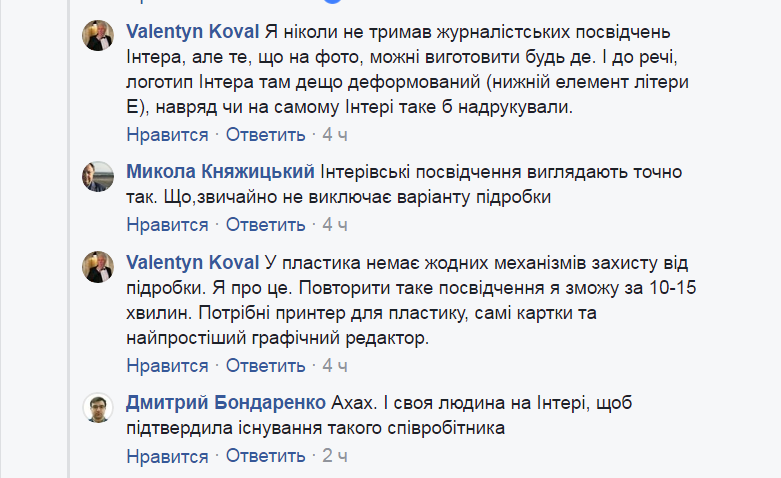Click Valentyn Koval's avatar on third comment
The height and width of the screenshot is (478, 781).
(97, 268)
